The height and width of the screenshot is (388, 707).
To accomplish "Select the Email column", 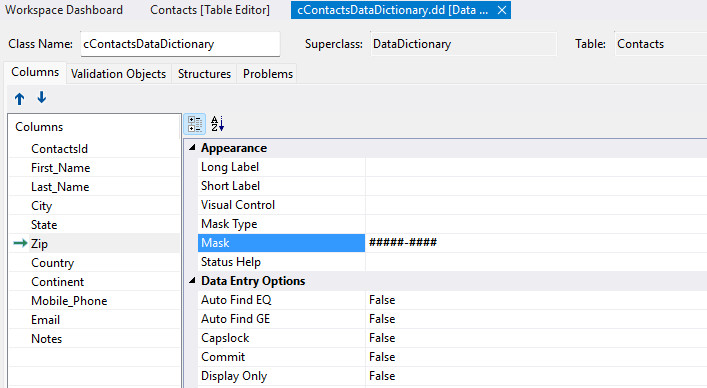I will click(94, 320).
